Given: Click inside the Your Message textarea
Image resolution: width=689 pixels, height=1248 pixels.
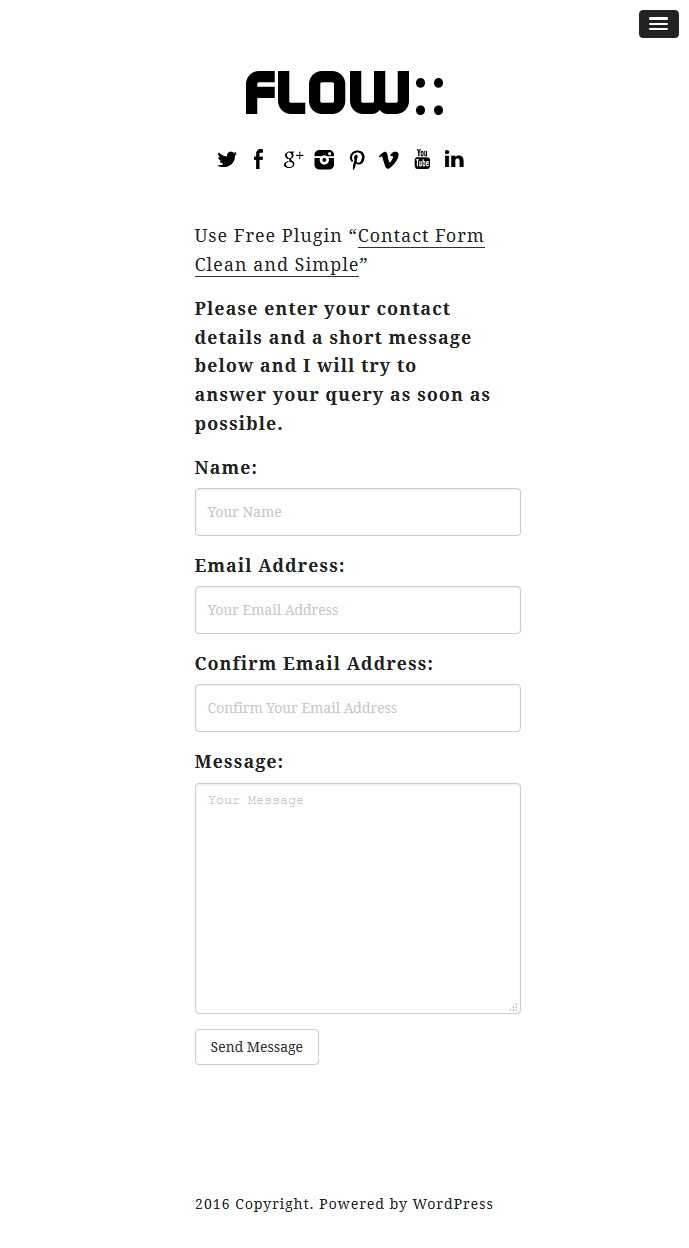Looking at the screenshot, I should coord(357,898).
